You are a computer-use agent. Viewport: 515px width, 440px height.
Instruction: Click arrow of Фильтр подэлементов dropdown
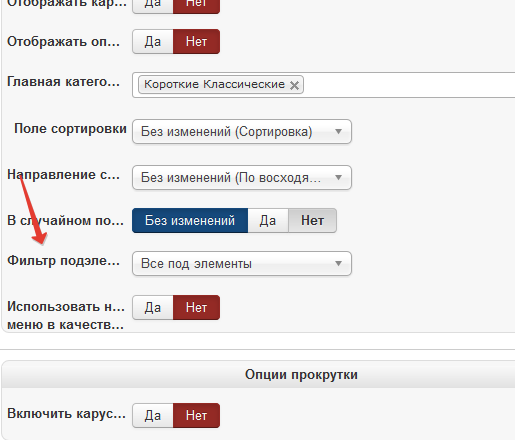[338, 263]
